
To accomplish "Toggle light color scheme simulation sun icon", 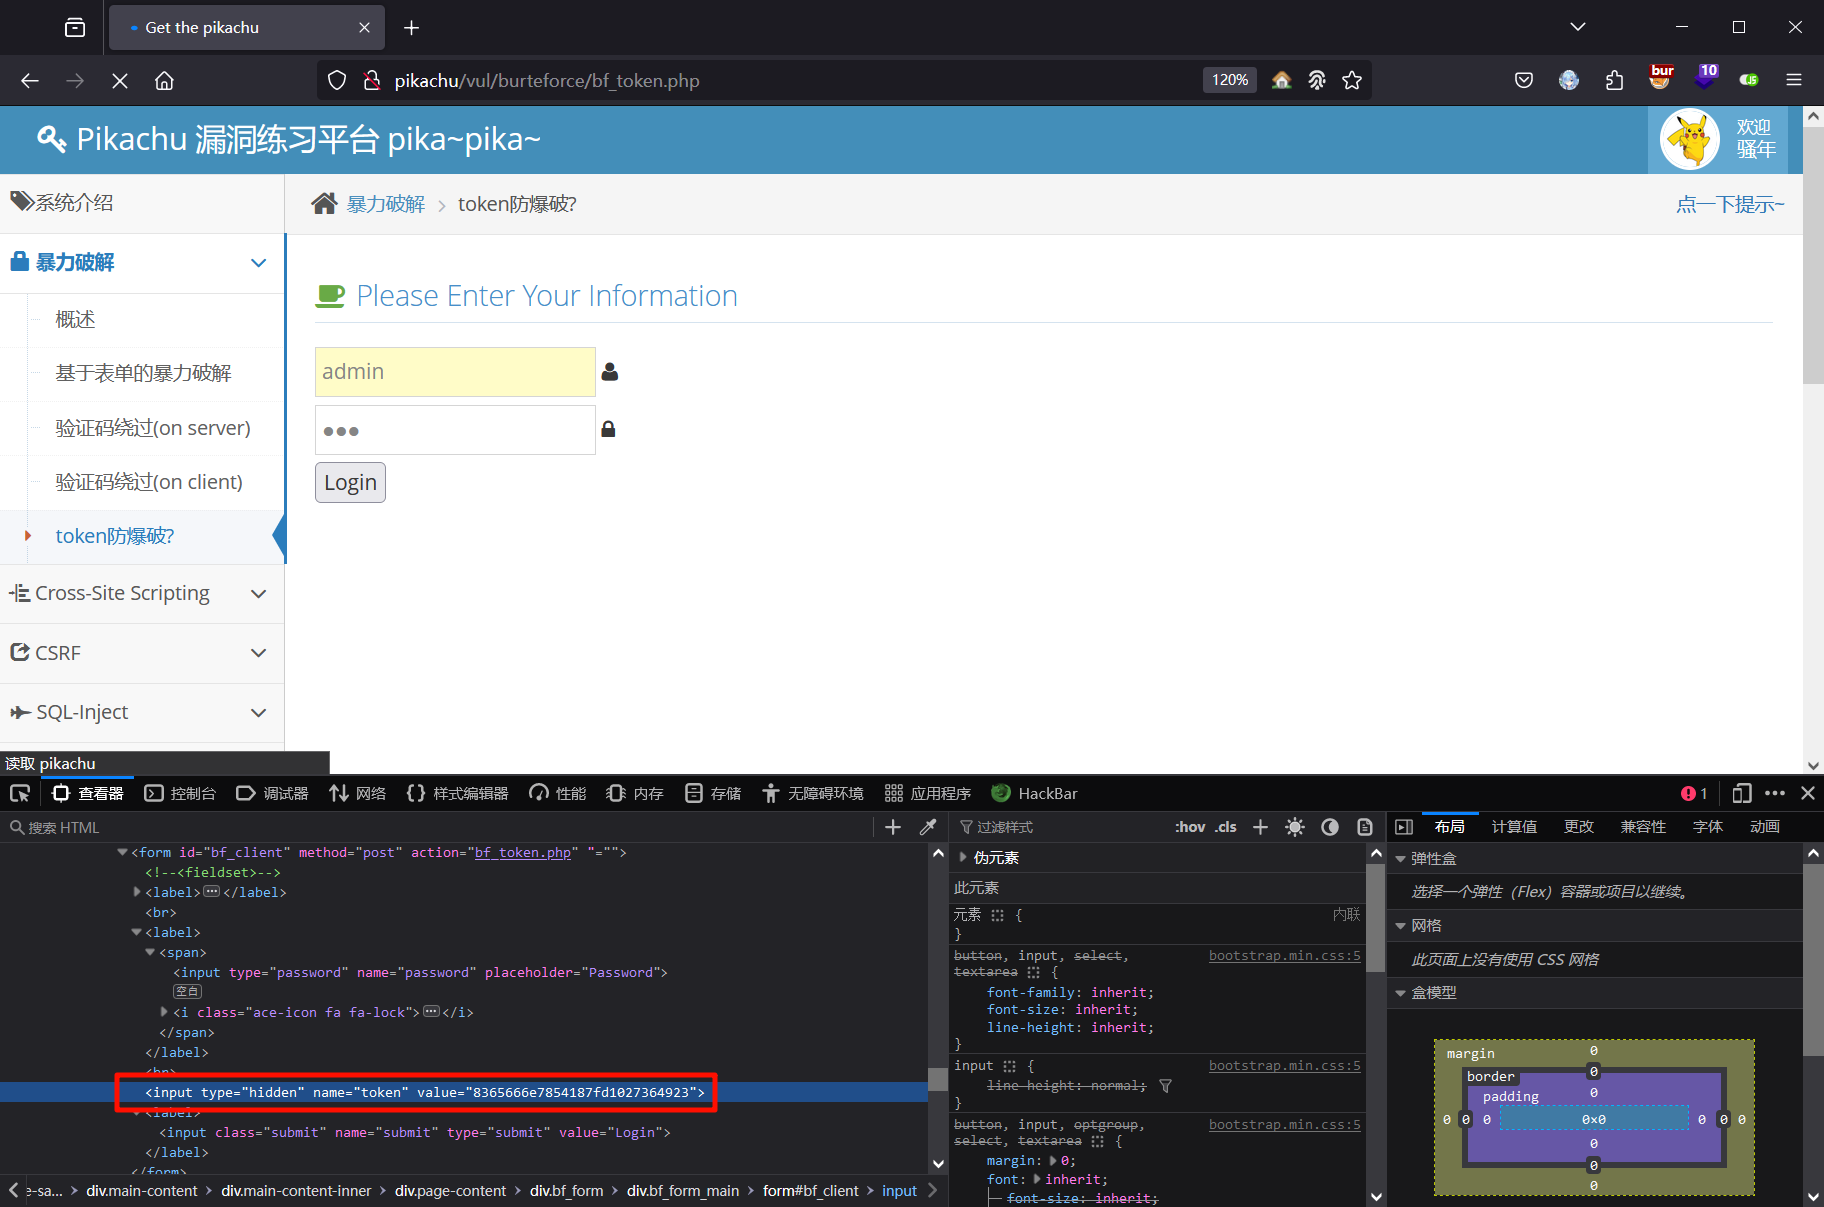I will click(1295, 827).
